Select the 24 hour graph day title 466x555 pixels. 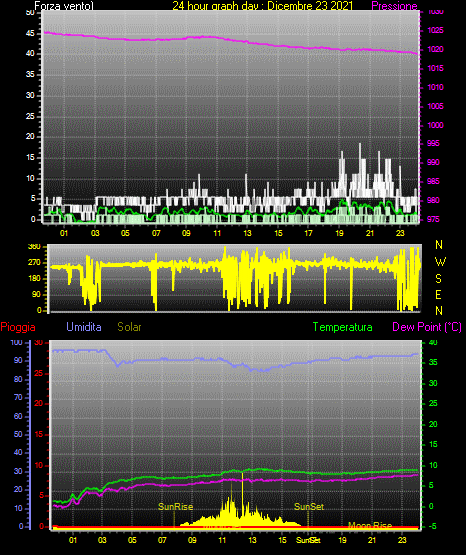(x=263, y=6)
